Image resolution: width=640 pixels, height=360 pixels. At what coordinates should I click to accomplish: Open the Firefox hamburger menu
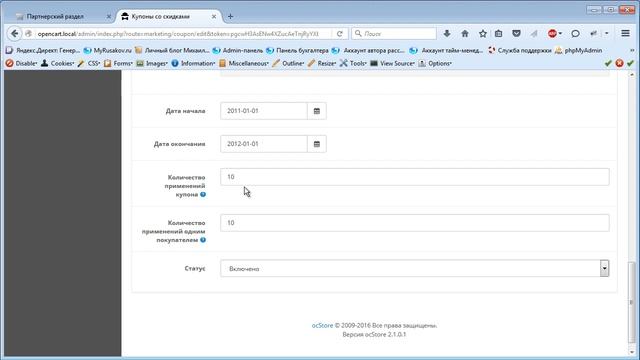[625, 33]
